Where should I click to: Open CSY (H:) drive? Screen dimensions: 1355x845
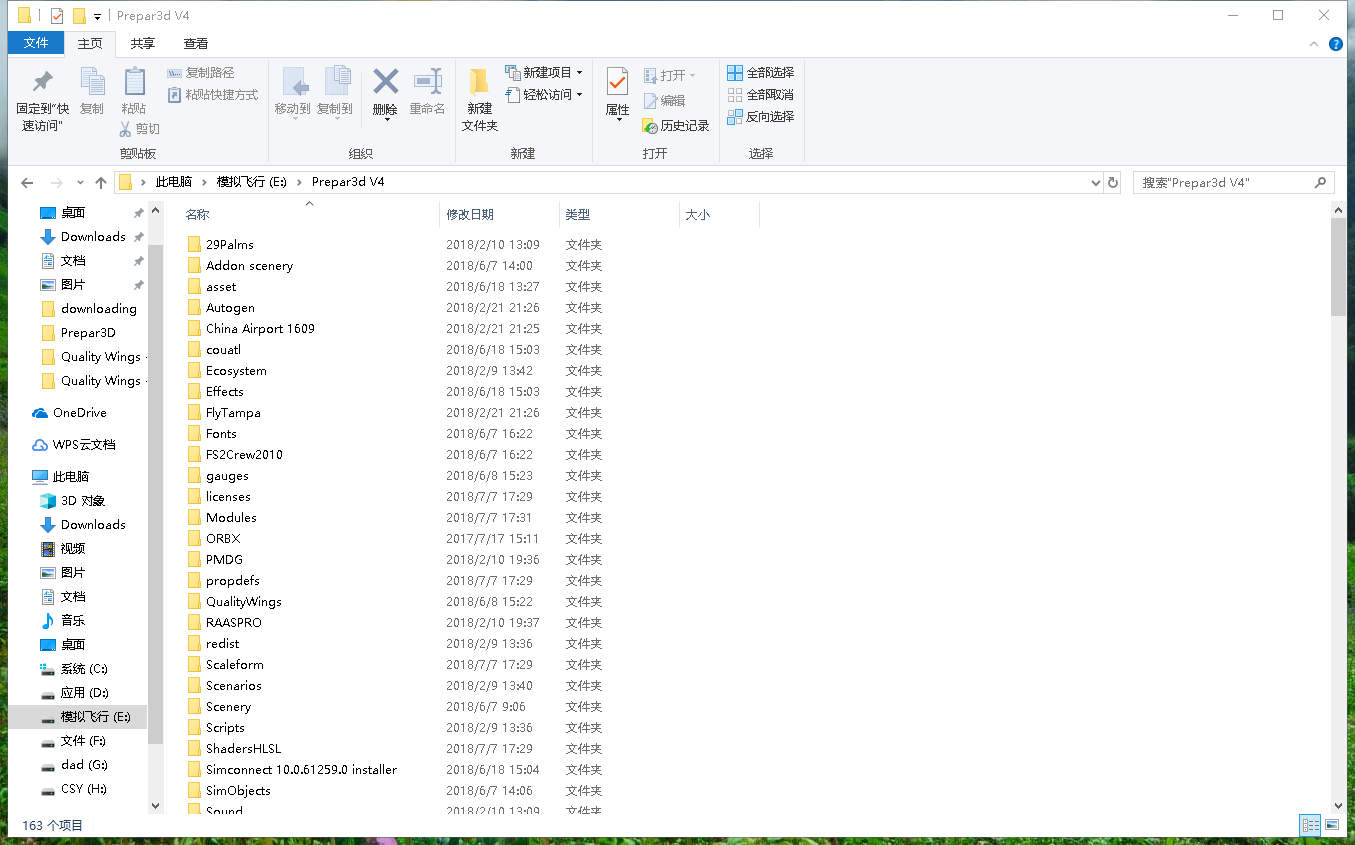[84, 789]
